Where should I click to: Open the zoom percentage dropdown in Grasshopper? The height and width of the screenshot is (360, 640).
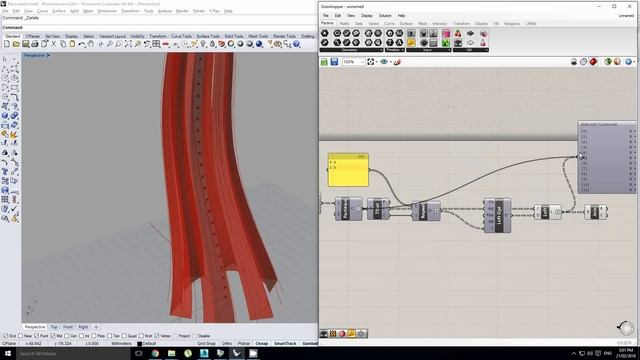click(362, 62)
